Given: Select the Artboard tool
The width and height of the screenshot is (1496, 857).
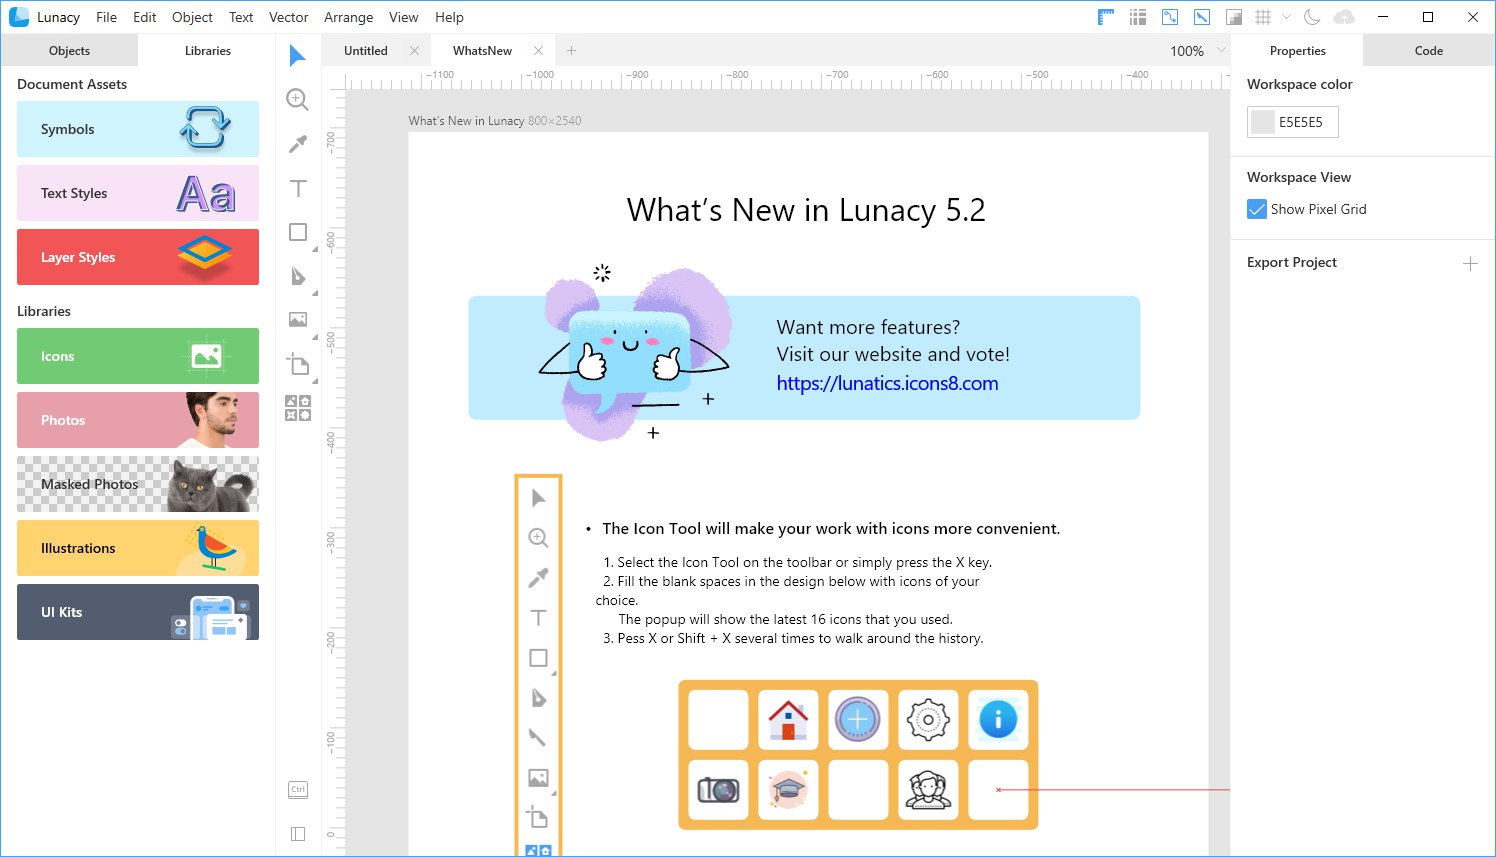Looking at the screenshot, I should pyautogui.click(x=298, y=363).
